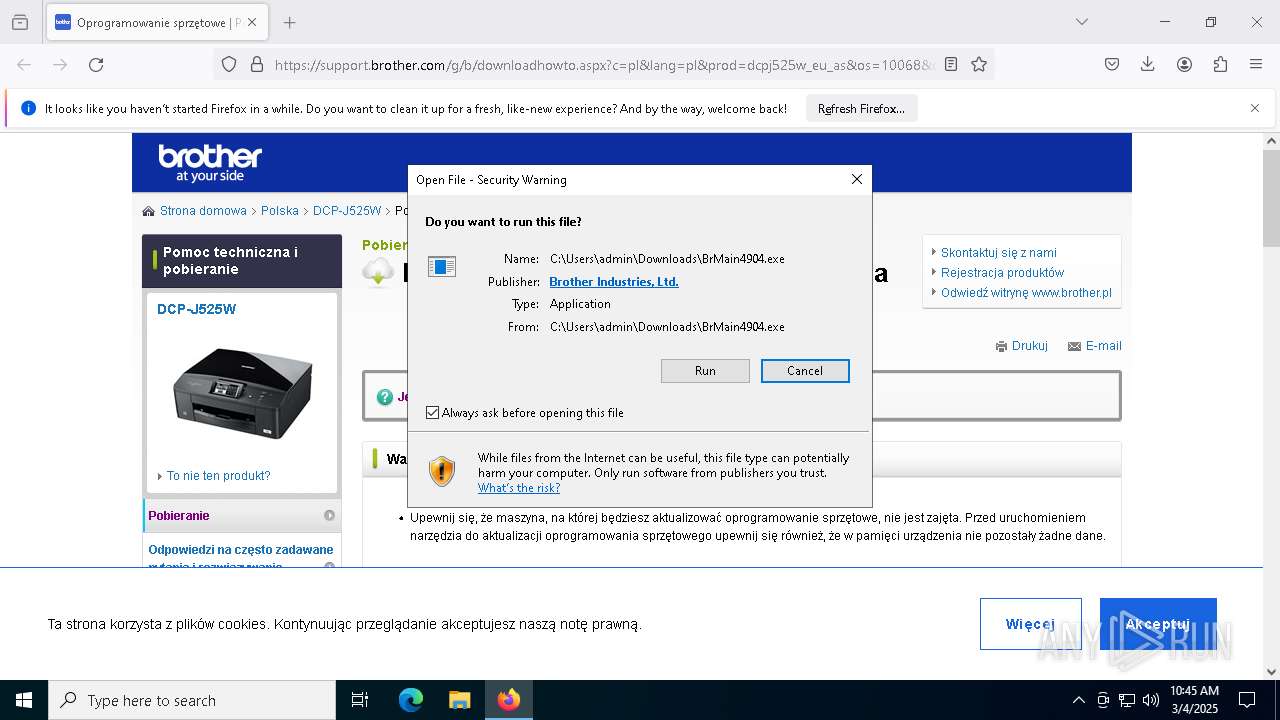Viewport: 1280px width, 720px height.
Task: Go back with the Firefox back arrow
Action: [x=24, y=64]
